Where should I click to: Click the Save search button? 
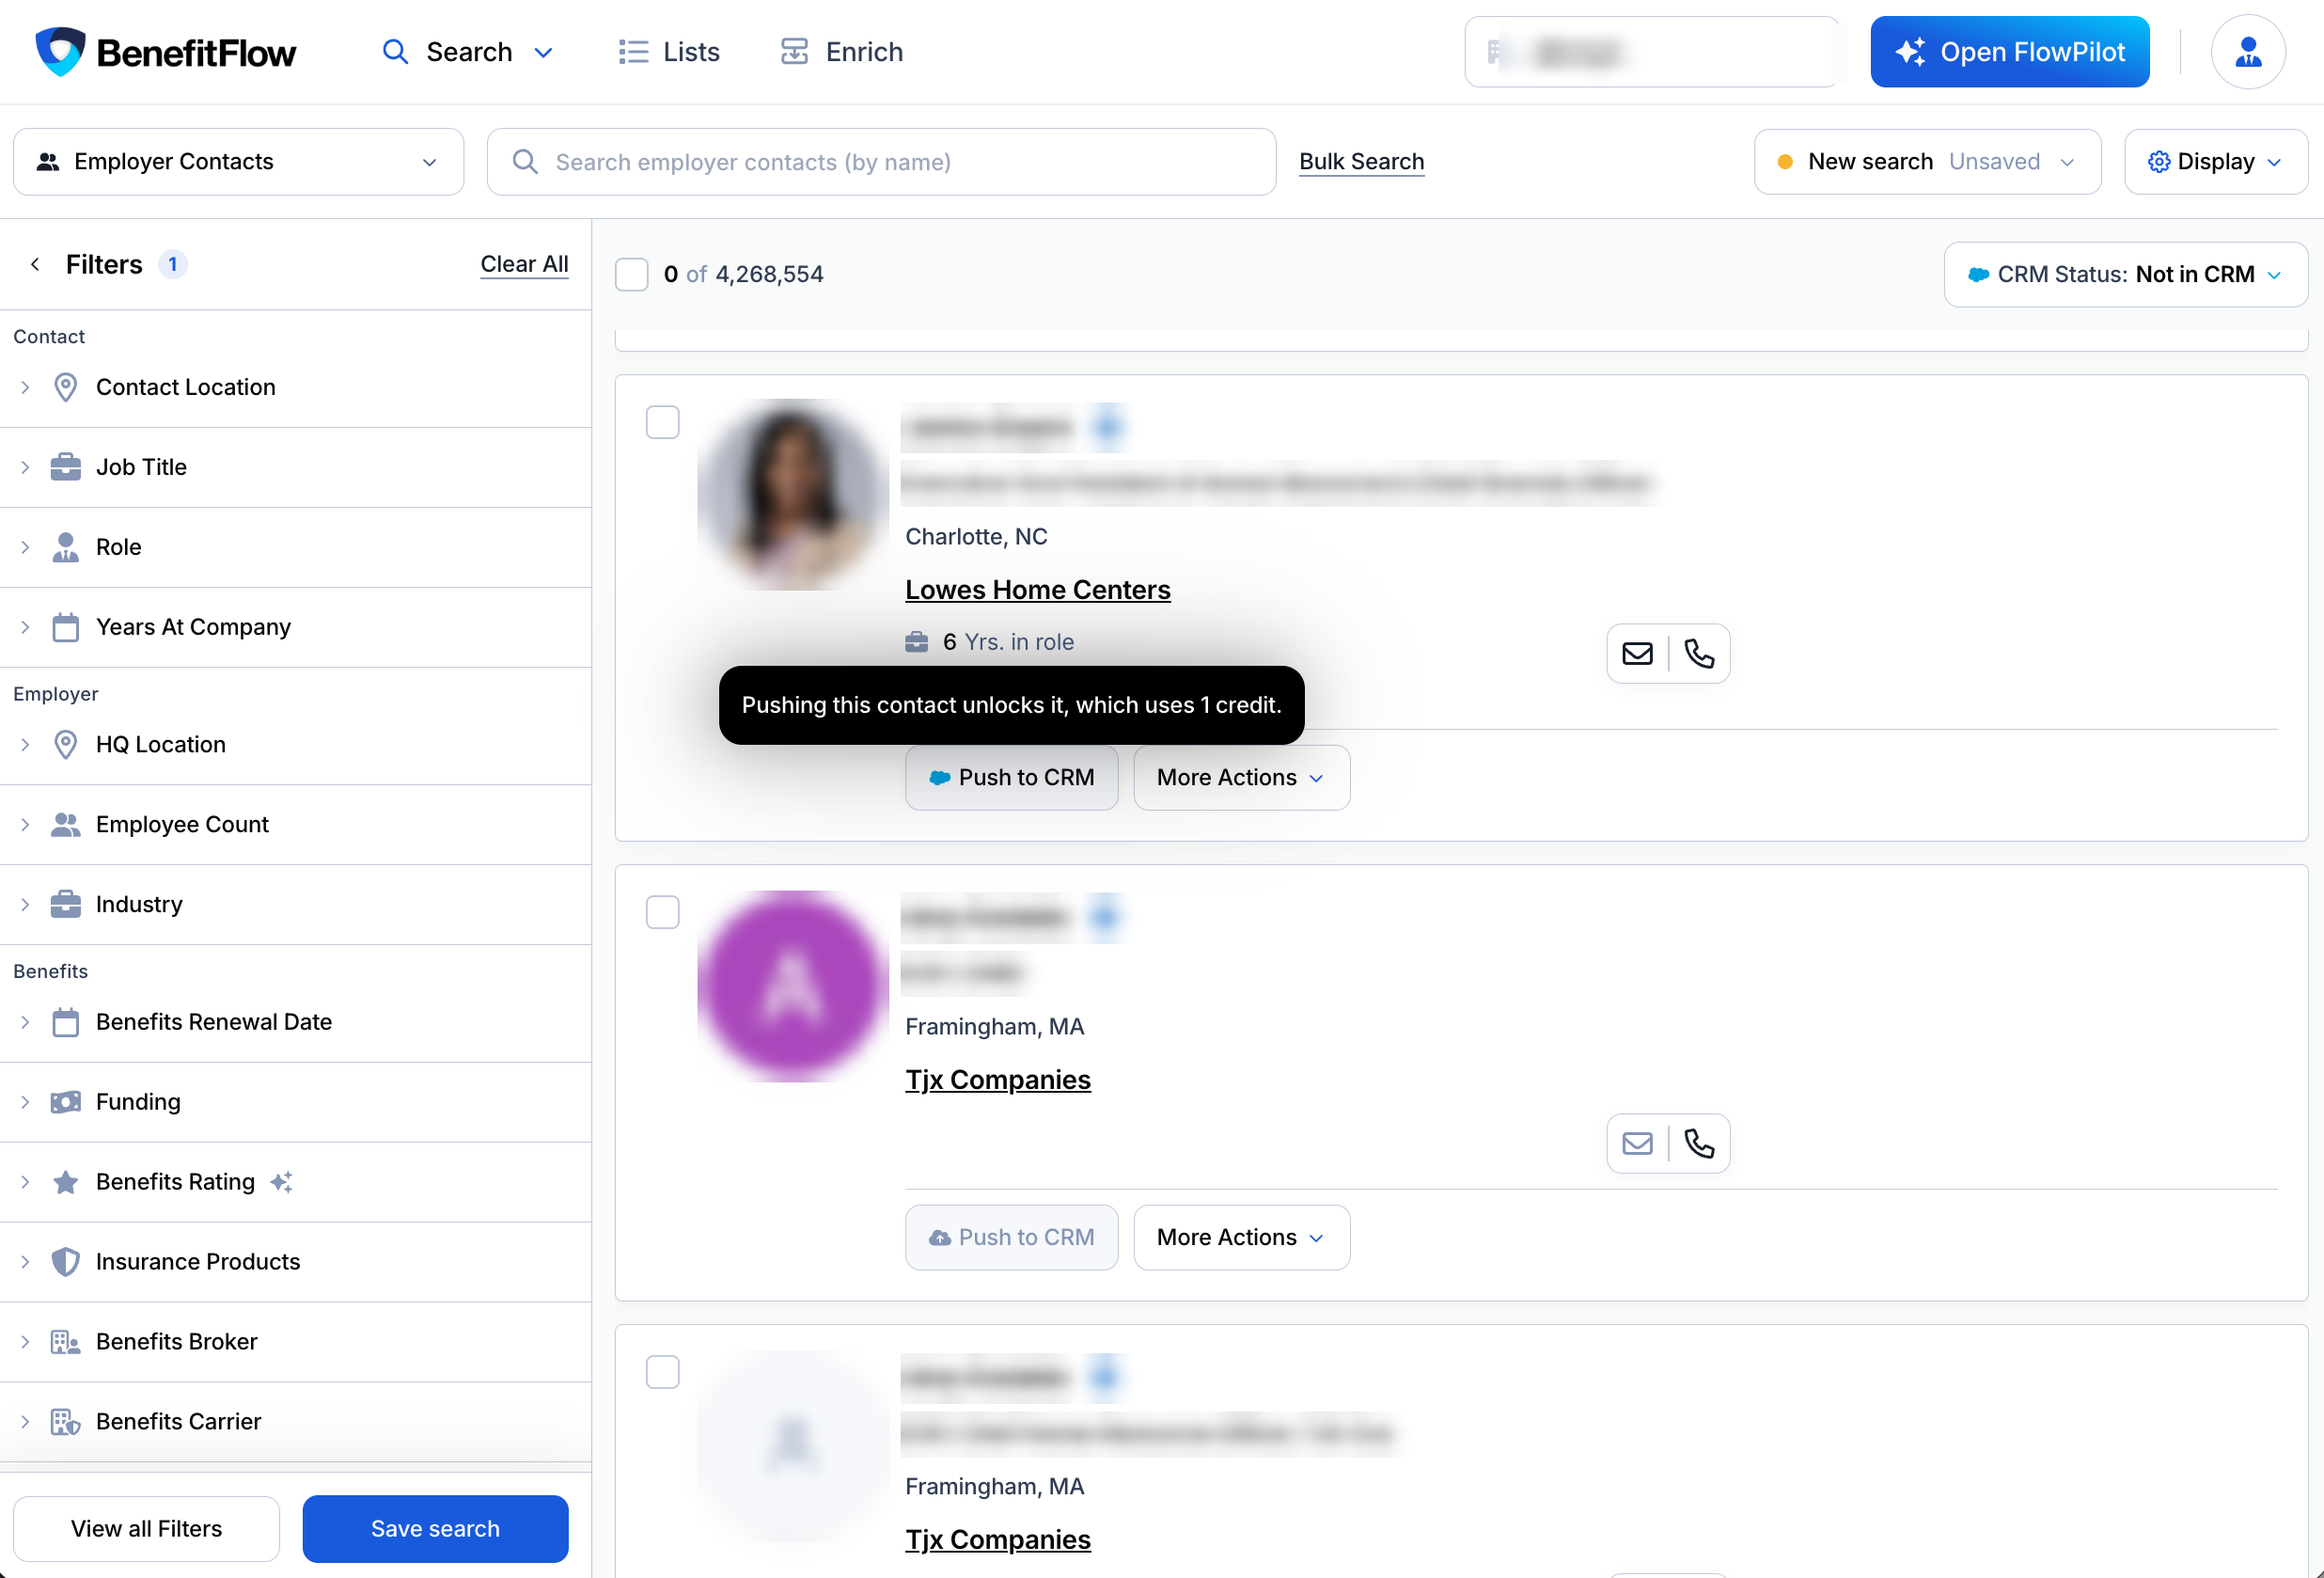click(435, 1528)
